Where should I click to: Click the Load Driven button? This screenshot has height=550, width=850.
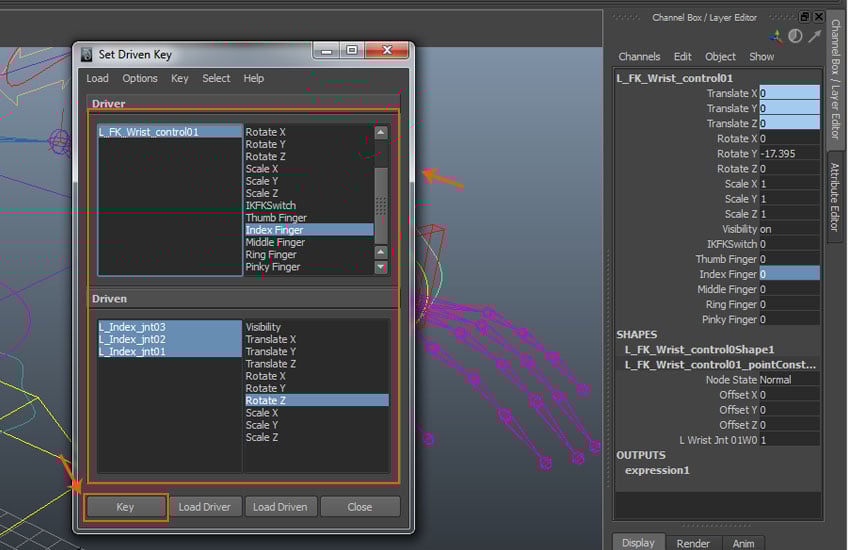(x=280, y=507)
